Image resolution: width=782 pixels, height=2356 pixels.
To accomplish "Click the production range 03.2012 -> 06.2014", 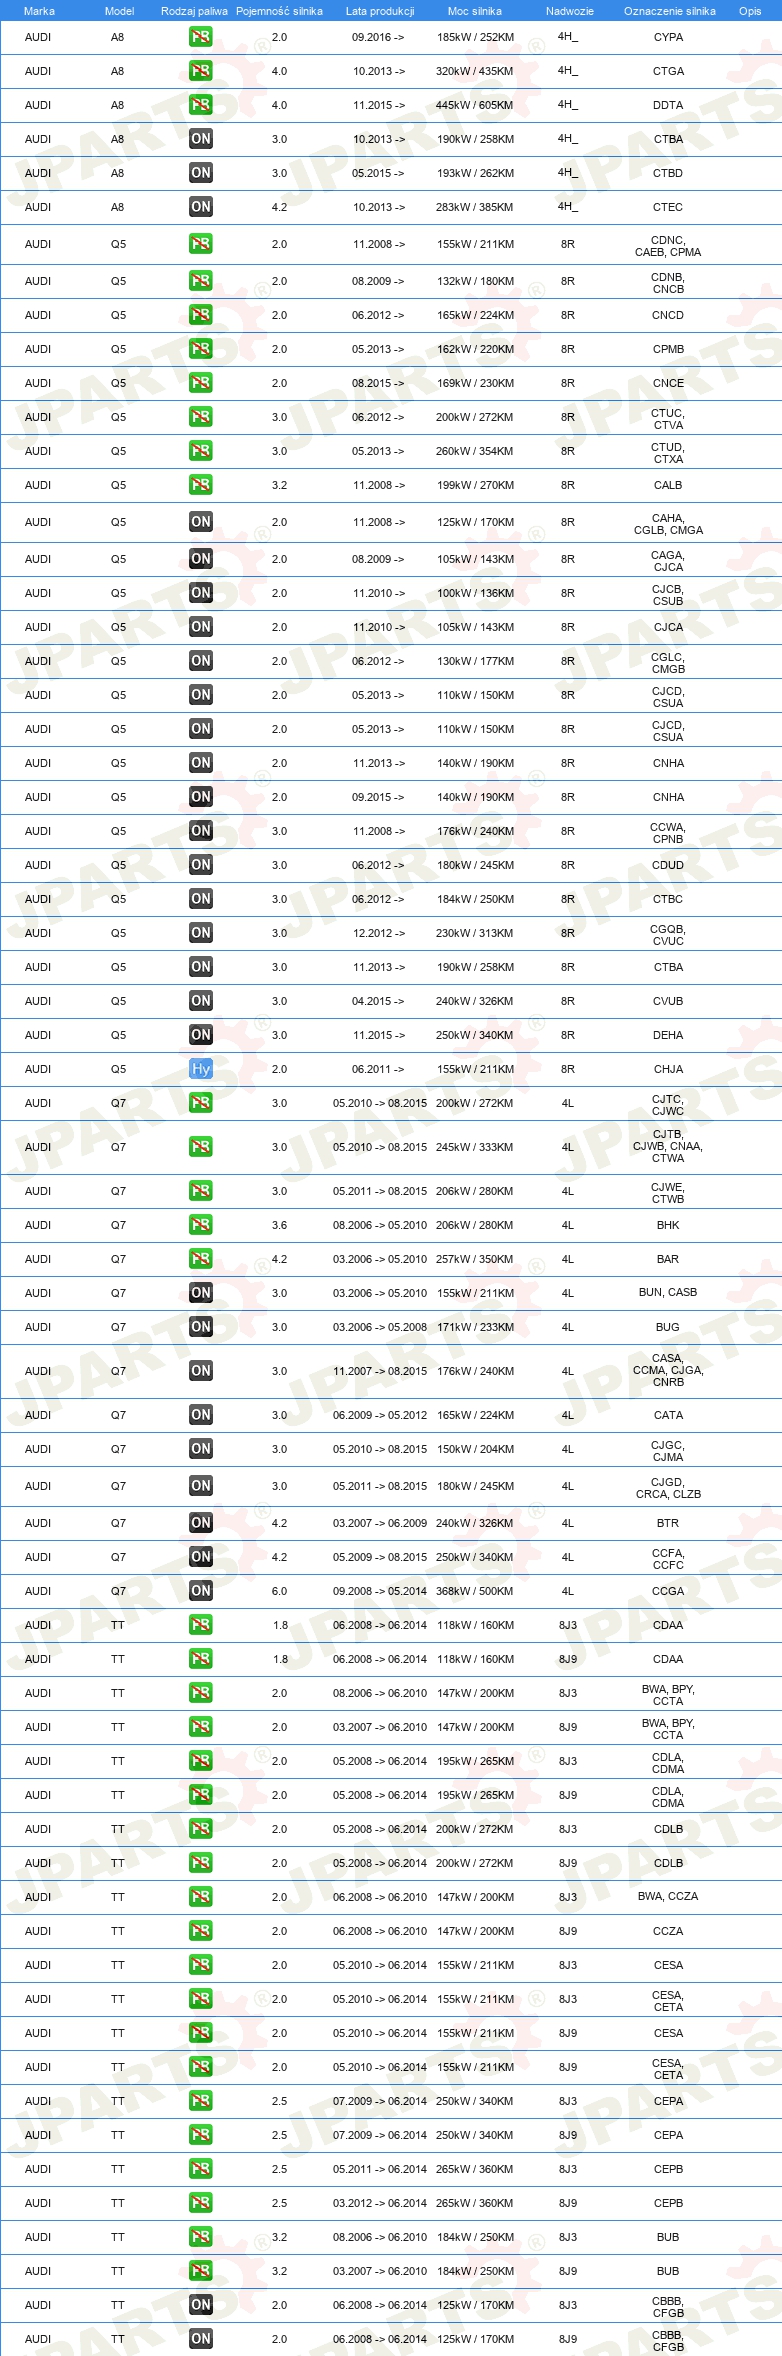I will [x=380, y=2203].
